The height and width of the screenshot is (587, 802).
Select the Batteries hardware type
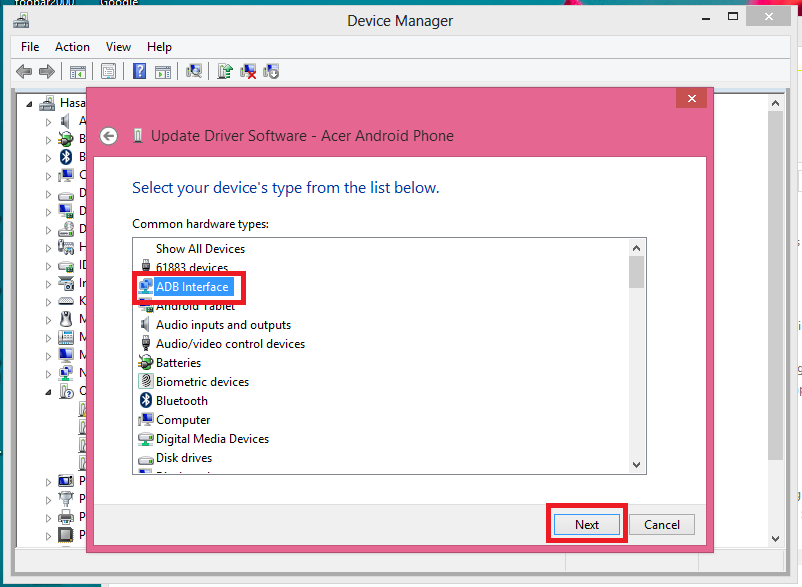point(179,362)
